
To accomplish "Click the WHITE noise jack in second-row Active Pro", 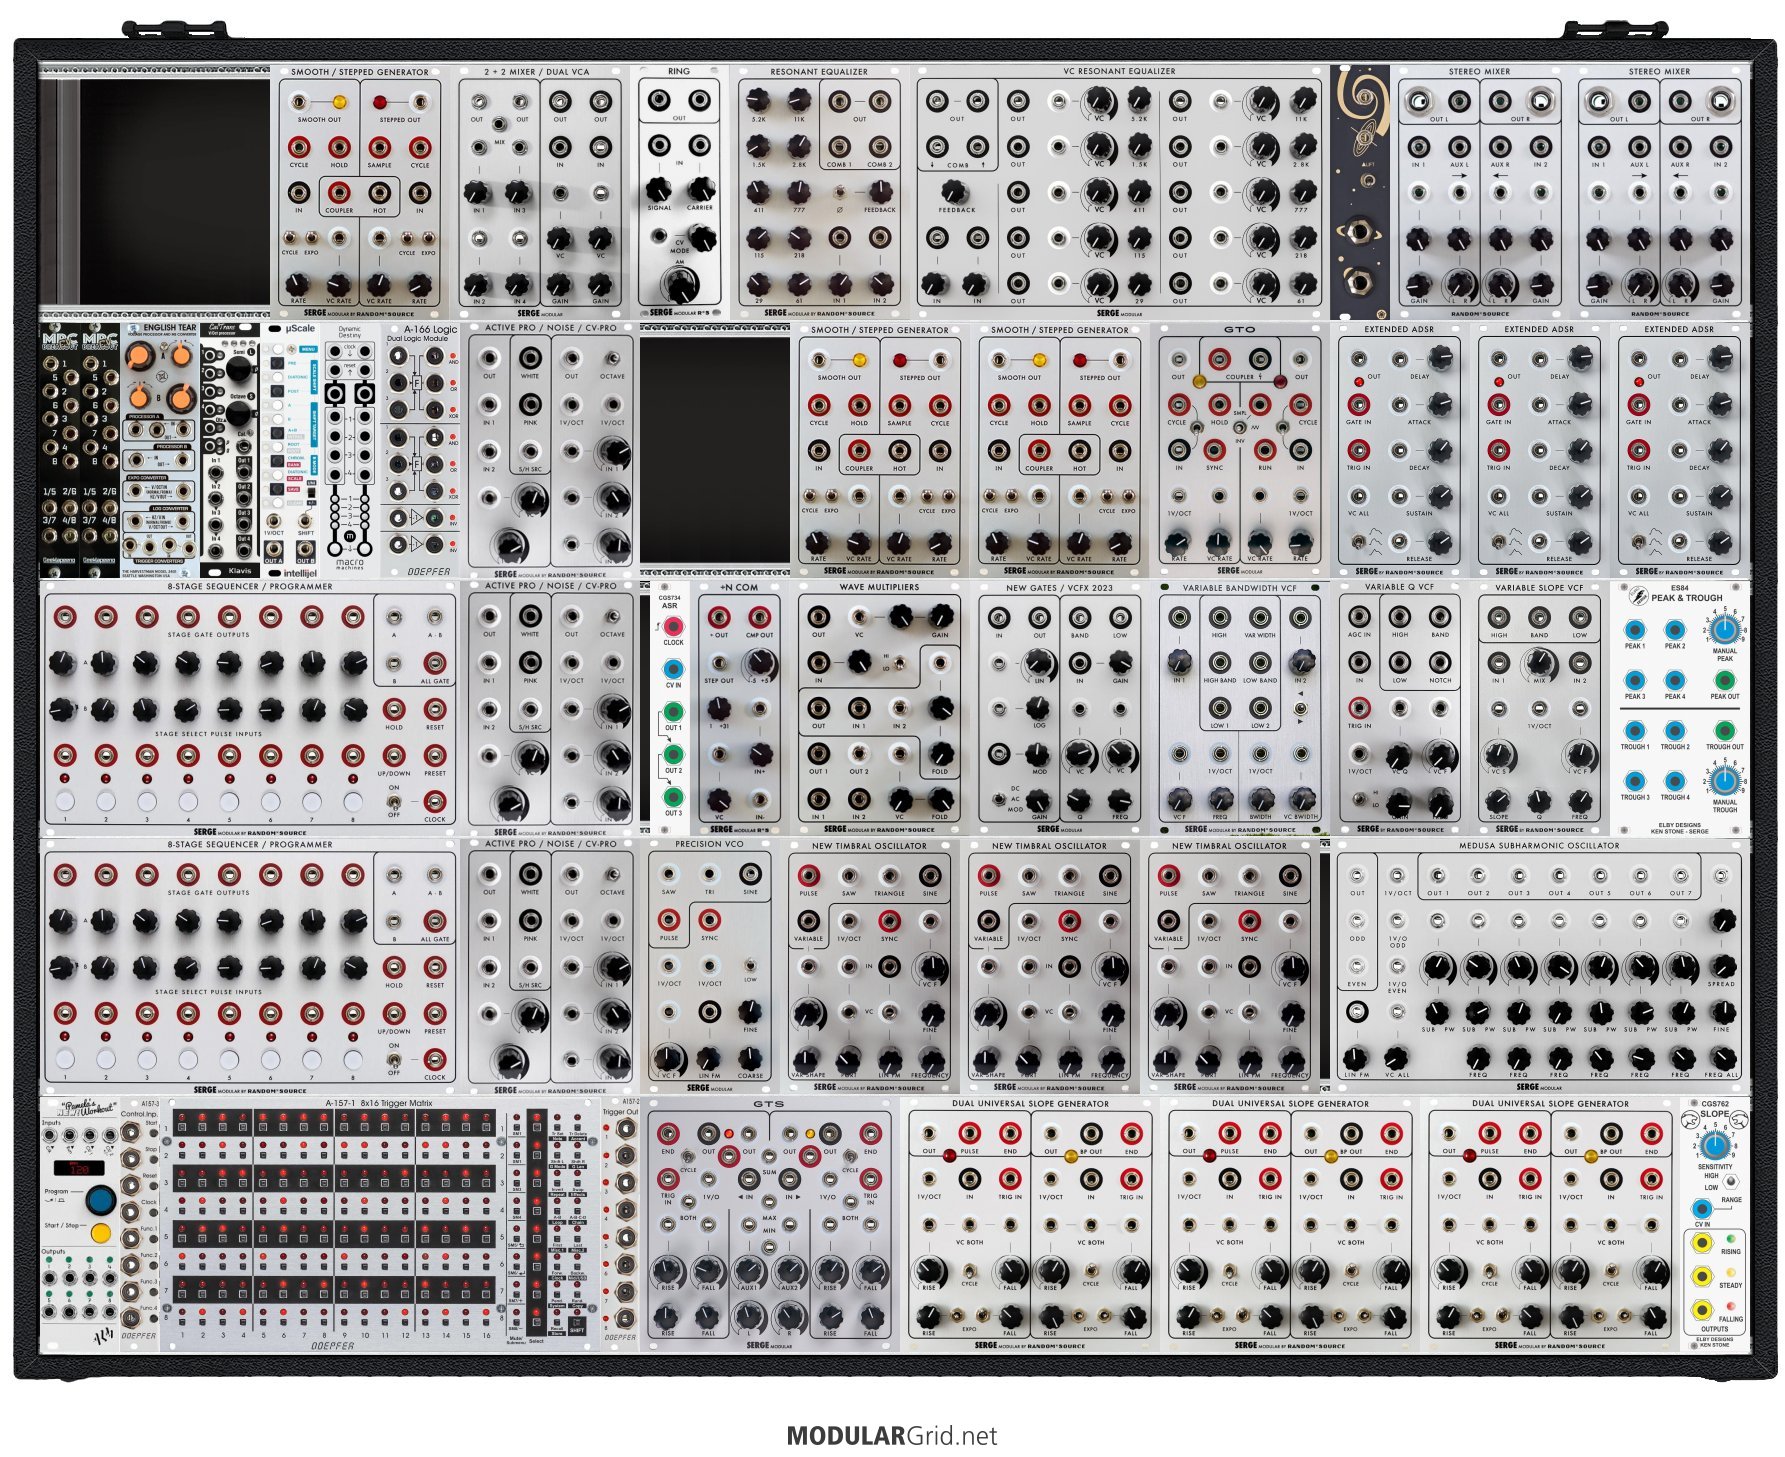I will [530, 359].
